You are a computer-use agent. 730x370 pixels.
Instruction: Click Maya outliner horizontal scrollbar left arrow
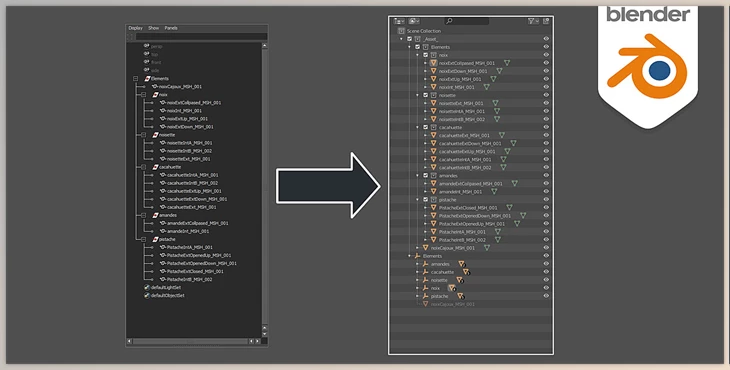(x=130, y=341)
